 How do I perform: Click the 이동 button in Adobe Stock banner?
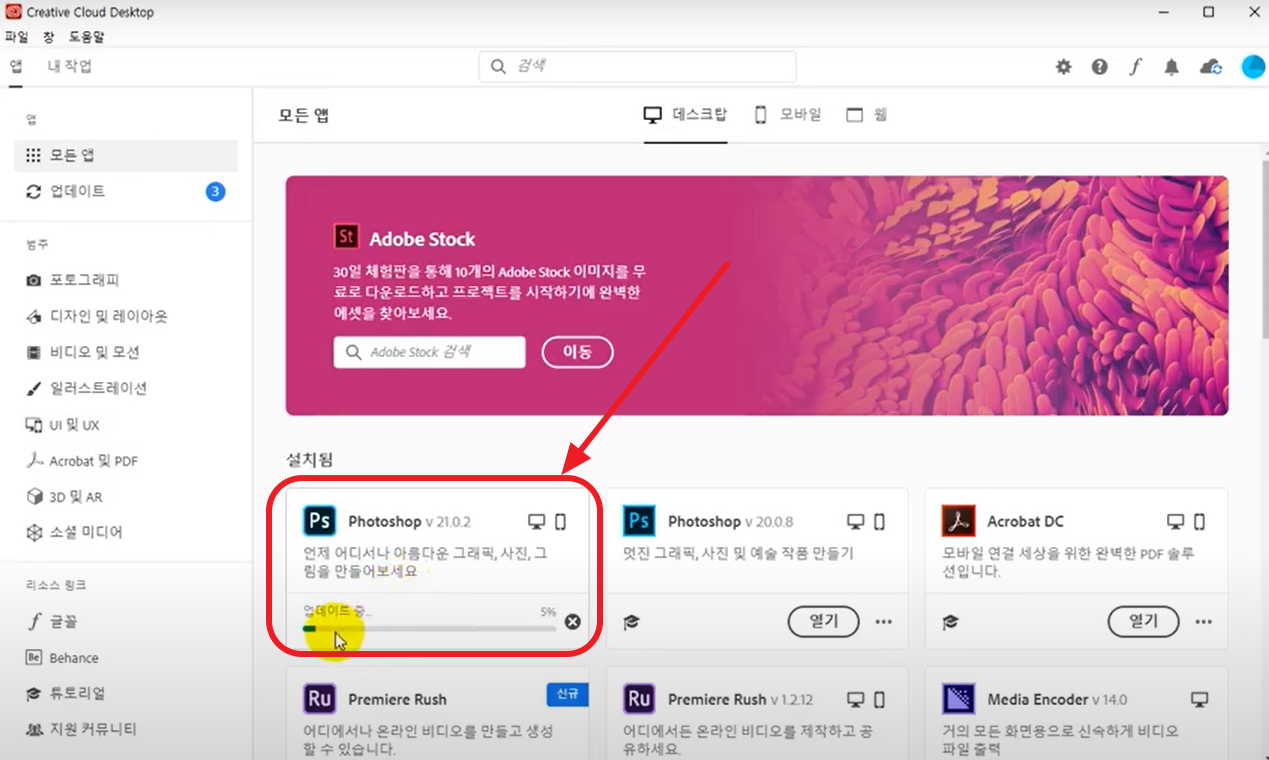click(x=577, y=352)
